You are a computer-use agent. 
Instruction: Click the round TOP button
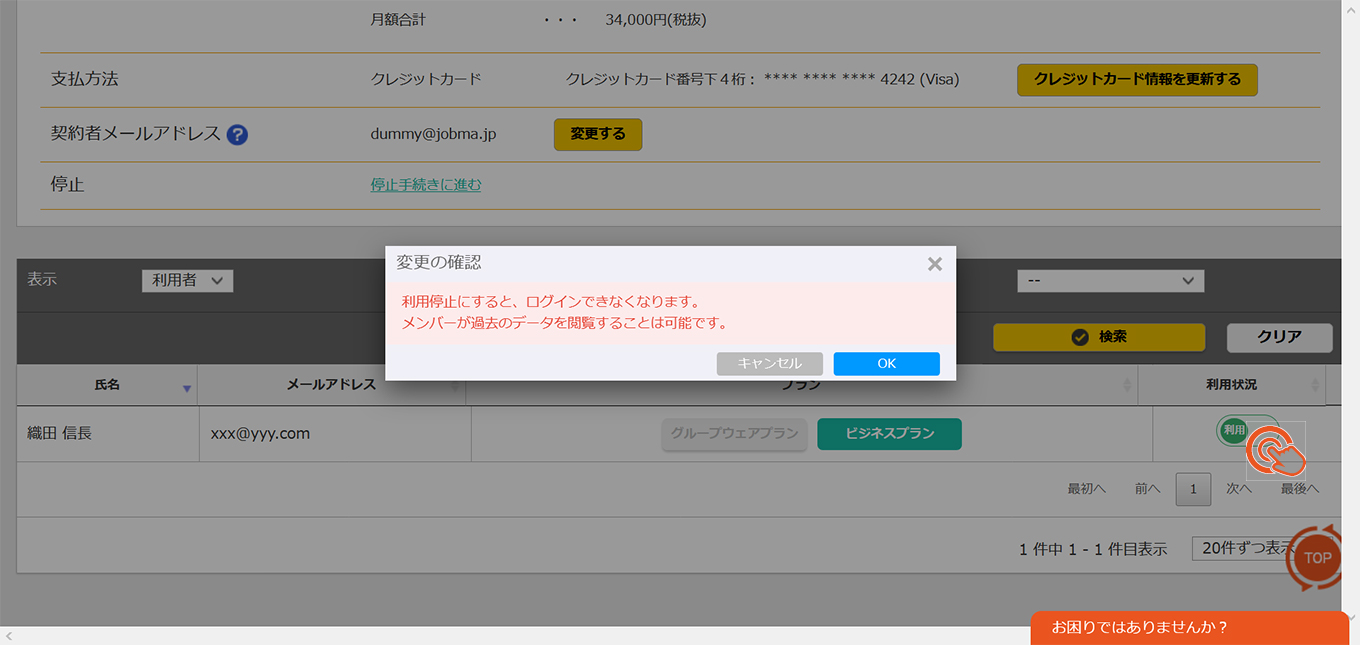[x=1317, y=558]
